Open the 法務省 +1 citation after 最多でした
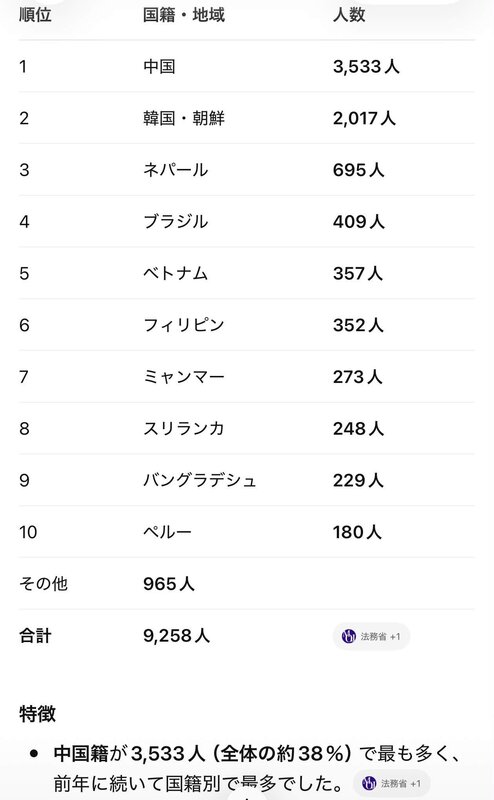The height and width of the screenshot is (800, 494). 391,783
